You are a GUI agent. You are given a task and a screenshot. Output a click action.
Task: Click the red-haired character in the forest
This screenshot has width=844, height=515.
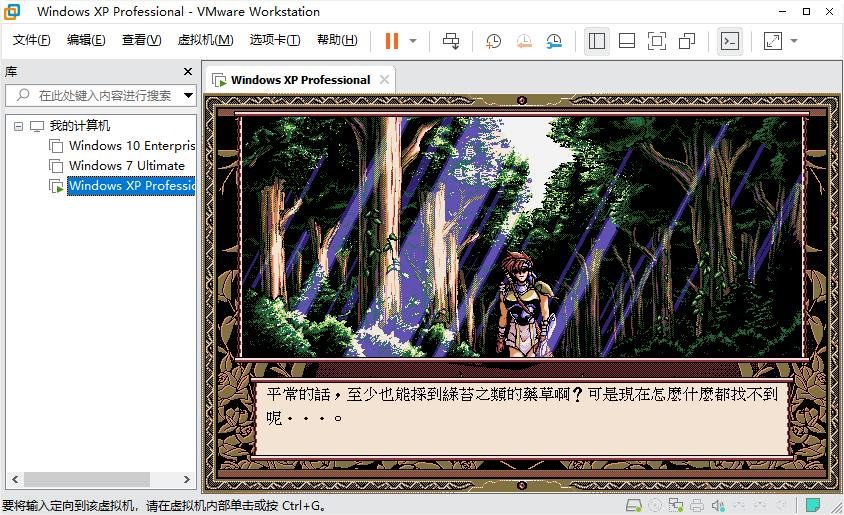click(525, 305)
